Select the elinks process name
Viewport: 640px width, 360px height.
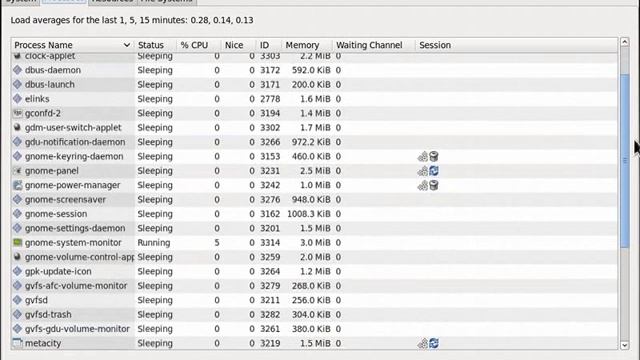[x=37, y=99]
